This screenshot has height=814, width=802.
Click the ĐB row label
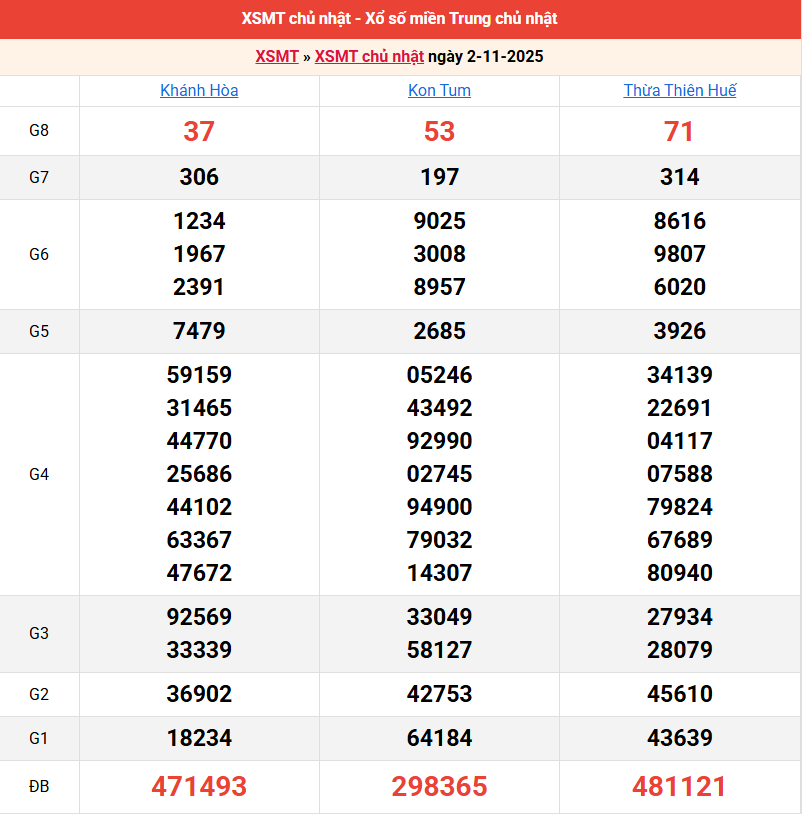(x=39, y=787)
